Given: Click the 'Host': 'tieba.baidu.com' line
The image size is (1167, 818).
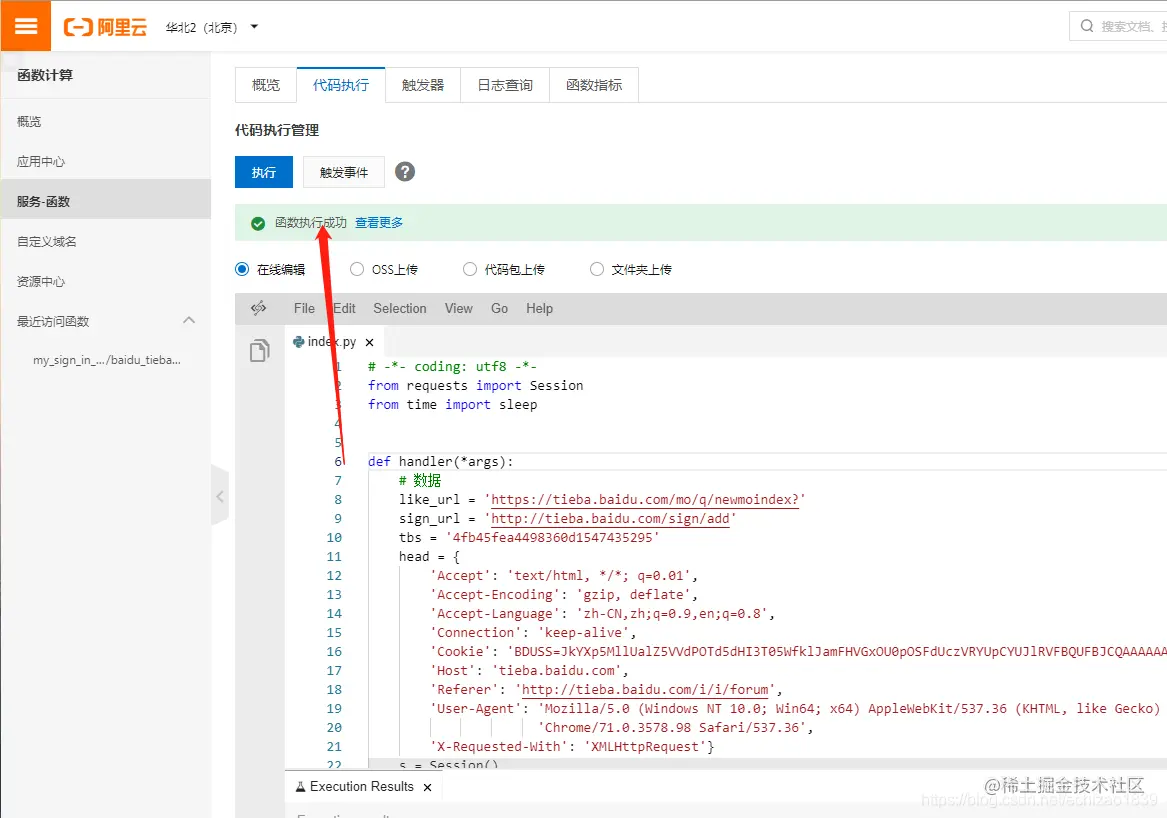Looking at the screenshot, I should pyautogui.click(x=529, y=671).
